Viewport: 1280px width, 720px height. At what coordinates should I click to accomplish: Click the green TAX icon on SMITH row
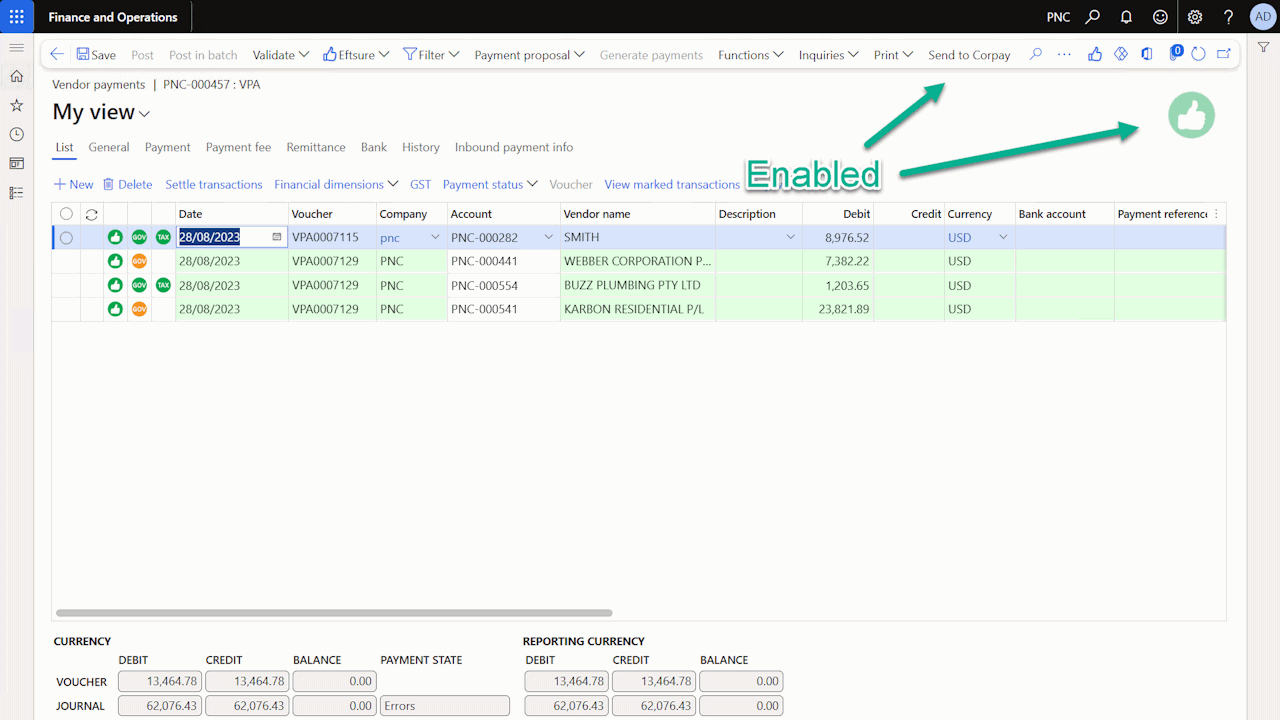coord(163,237)
